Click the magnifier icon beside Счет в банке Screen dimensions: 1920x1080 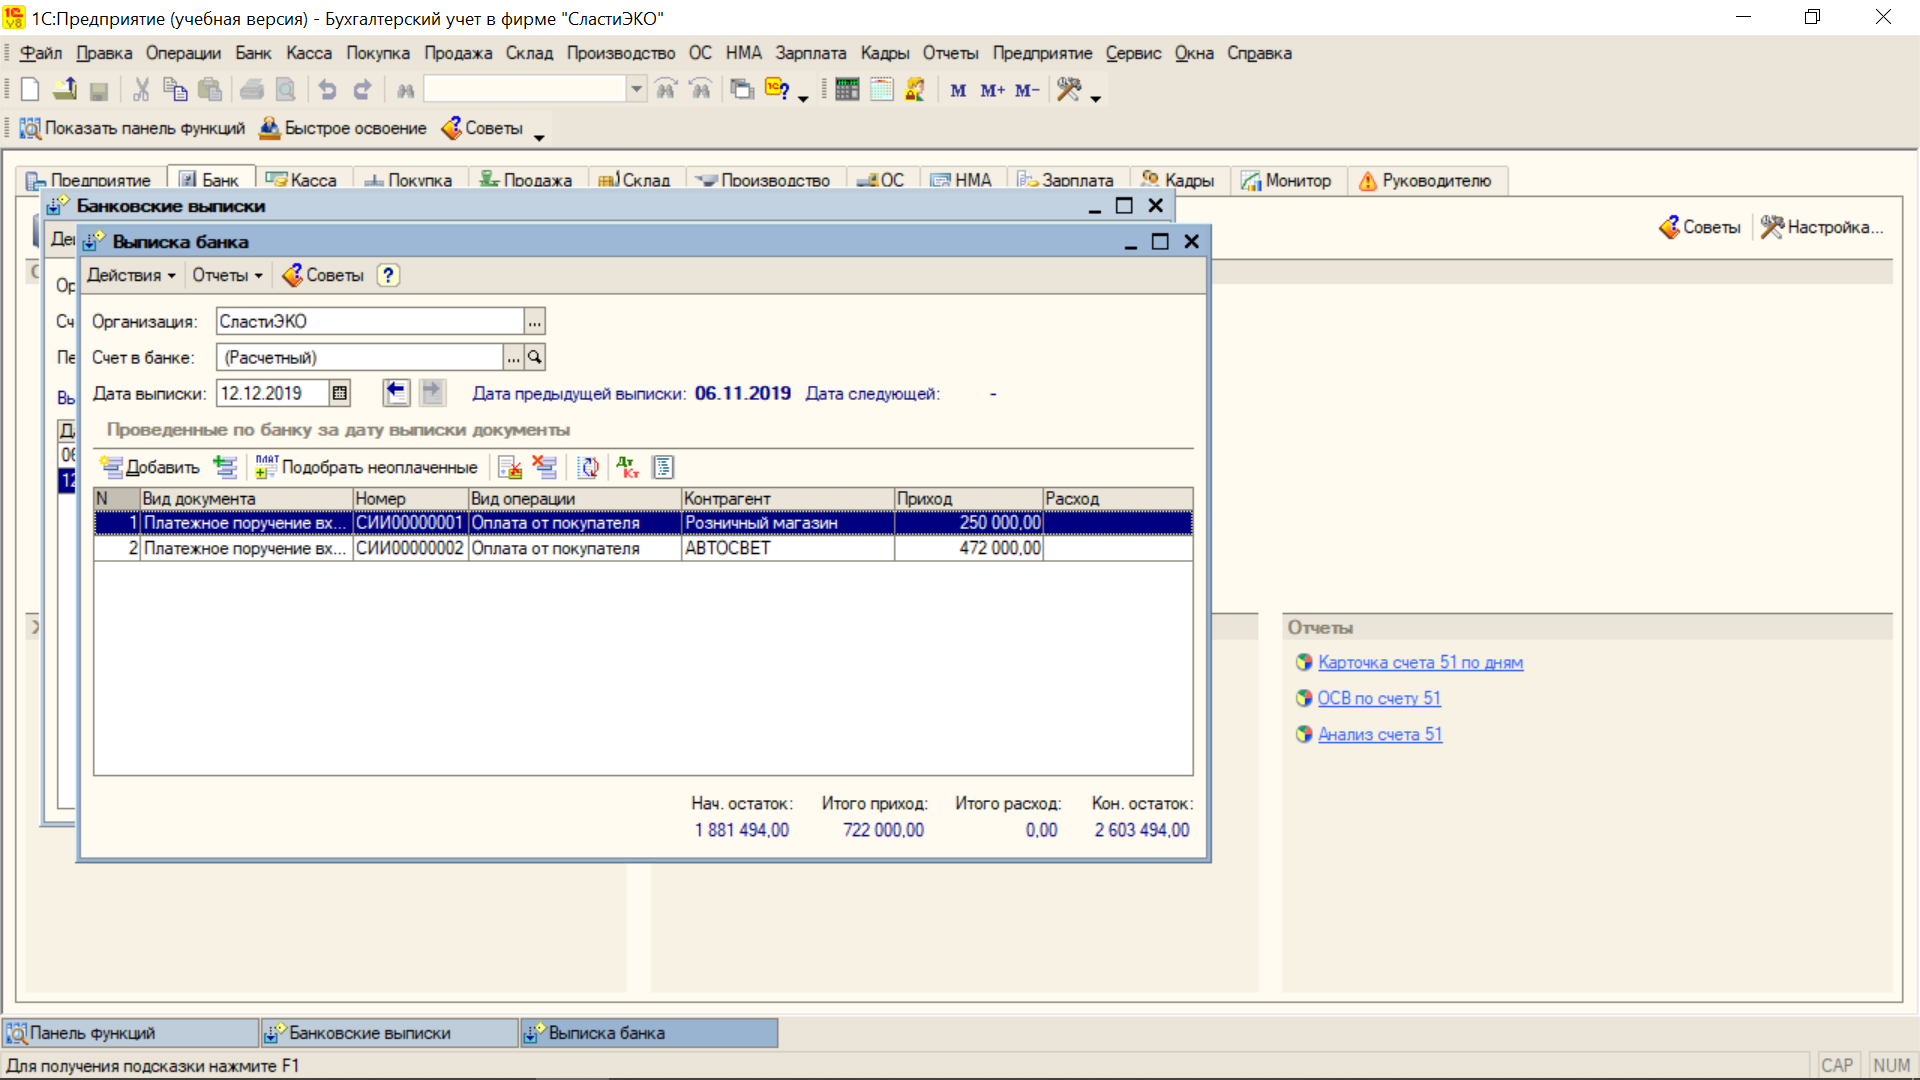[x=535, y=357]
